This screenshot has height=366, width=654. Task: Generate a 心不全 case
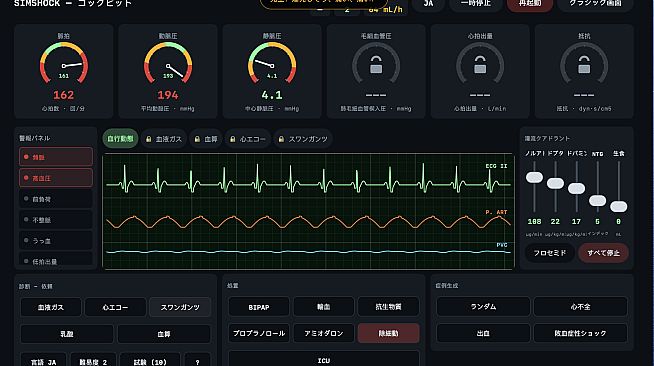581,307
